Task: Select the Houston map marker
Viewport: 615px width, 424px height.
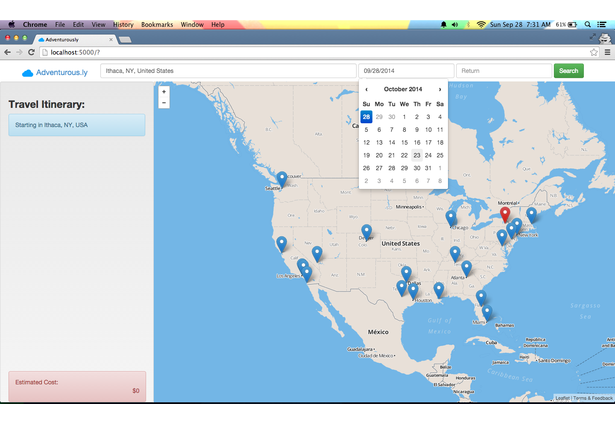Action: [413, 291]
